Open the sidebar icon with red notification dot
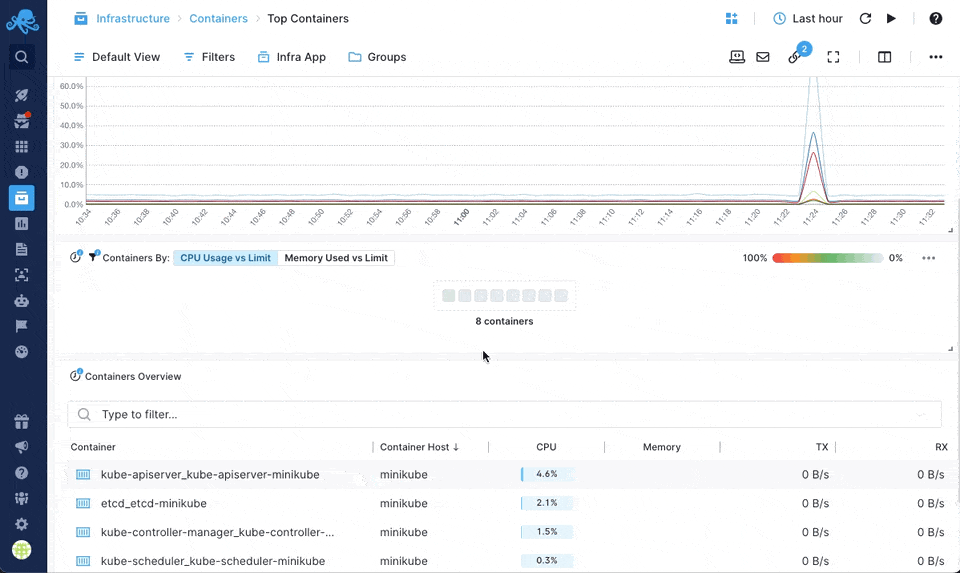The image size is (960, 573). point(21,121)
